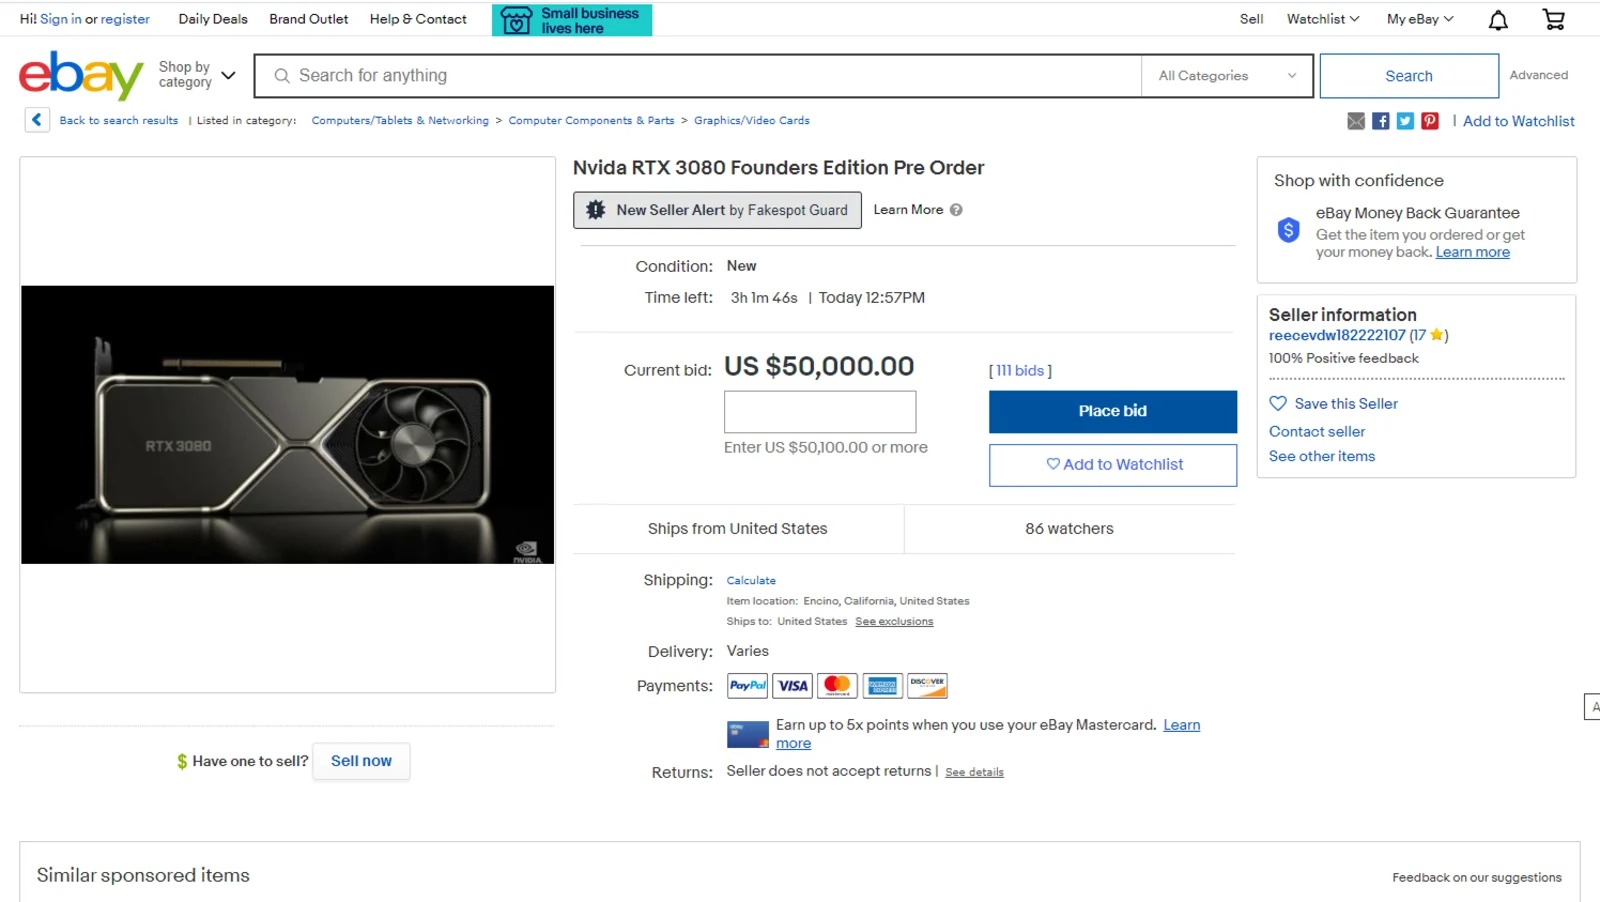The image size is (1600, 902).
Task: Save this Seller with heart icon
Action: tap(1278, 404)
